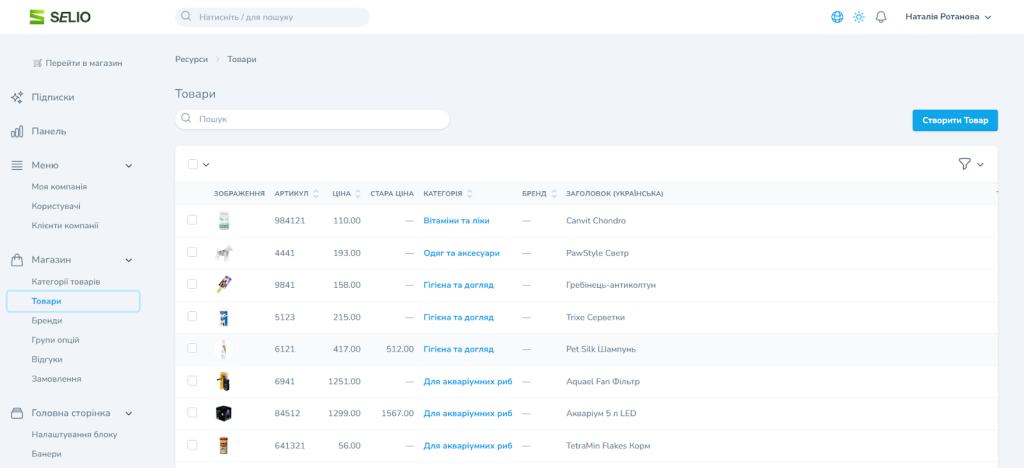Toggle the sun theme icon
Viewport: 1024px width, 468px height.
[858, 17]
